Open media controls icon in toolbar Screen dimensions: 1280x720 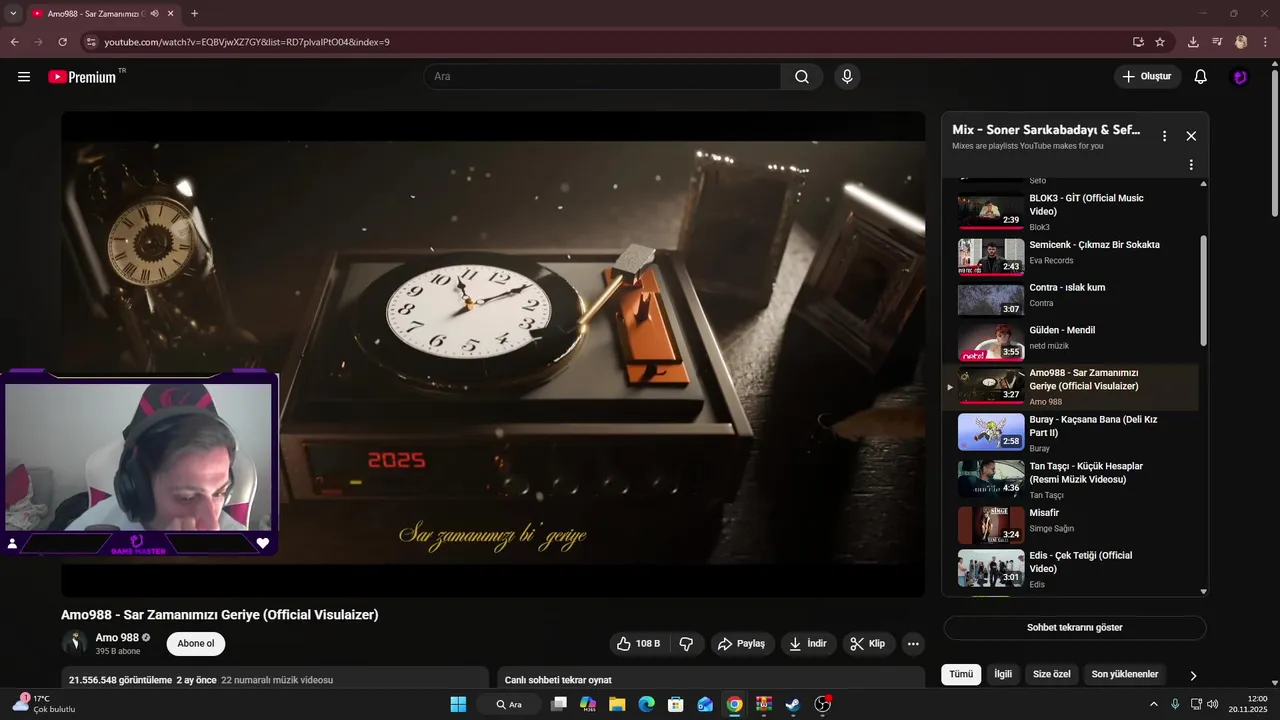[x=1217, y=42]
